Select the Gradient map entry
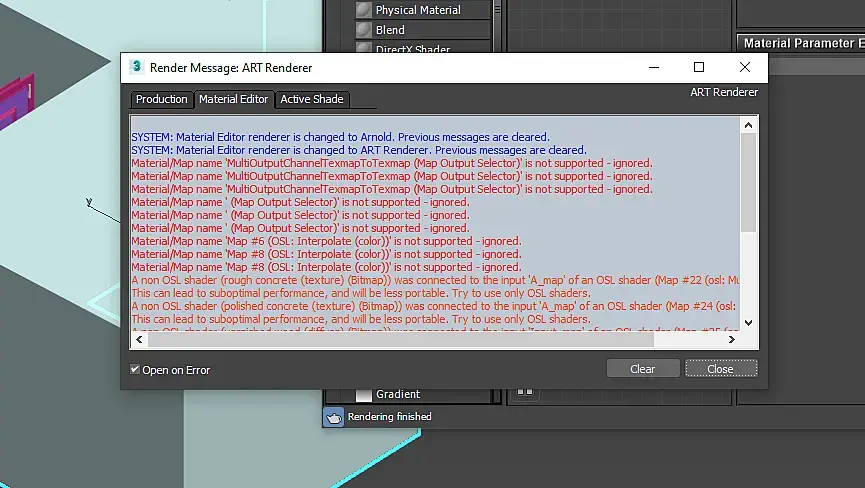The height and width of the screenshot is (488, 865). [398, 394]
